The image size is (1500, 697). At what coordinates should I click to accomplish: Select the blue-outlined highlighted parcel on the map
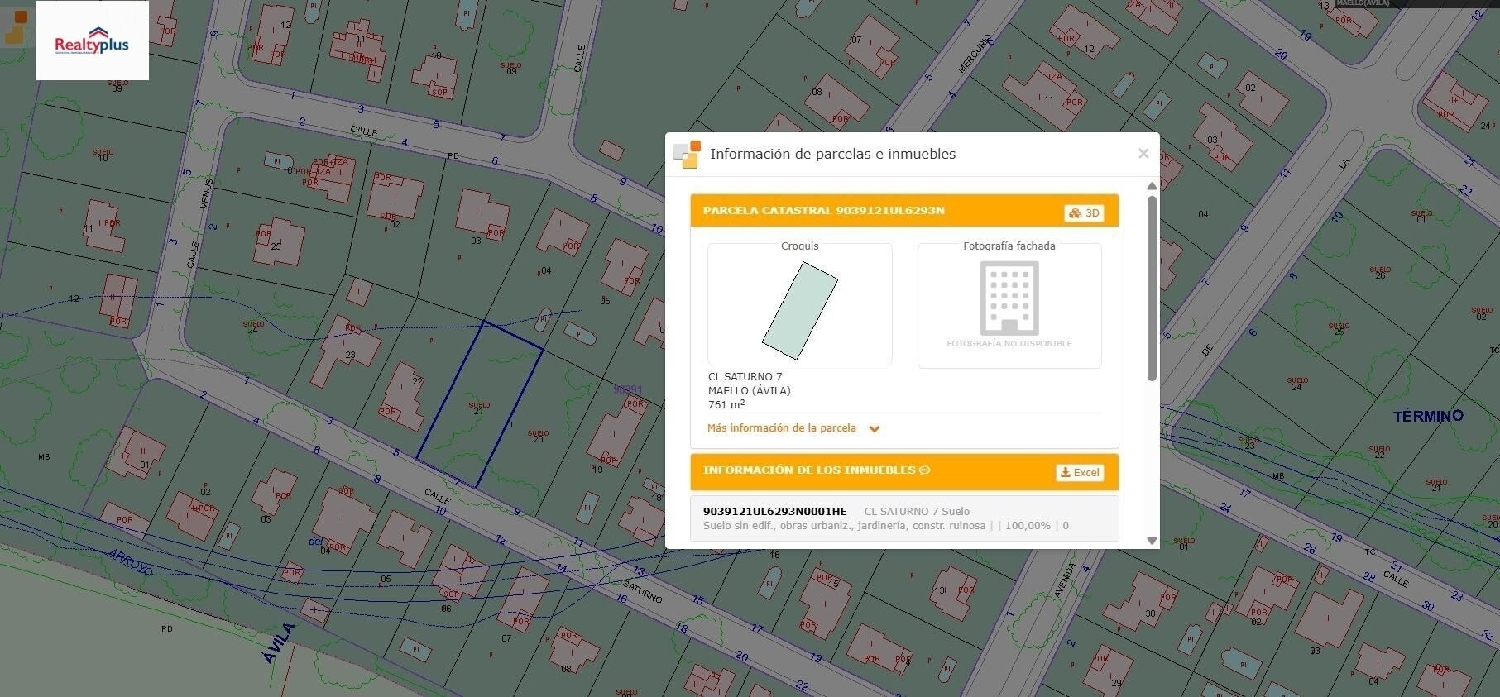480,405
